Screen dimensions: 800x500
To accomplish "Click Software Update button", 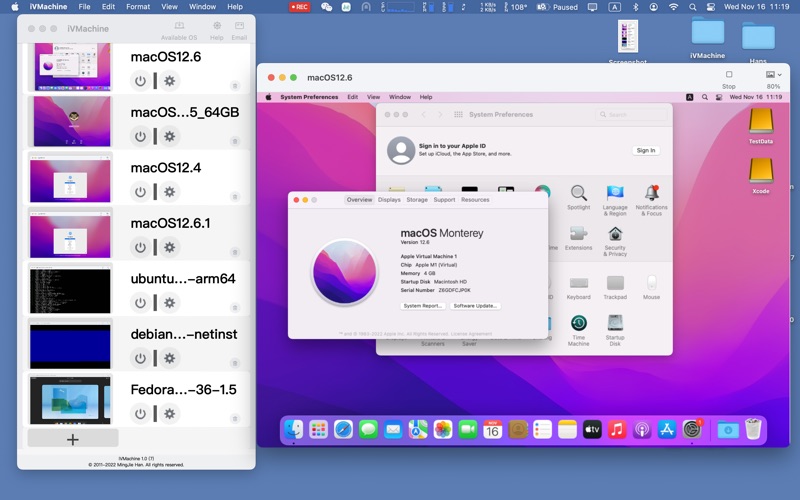I will pyautogui.click(x=475, y=306).
